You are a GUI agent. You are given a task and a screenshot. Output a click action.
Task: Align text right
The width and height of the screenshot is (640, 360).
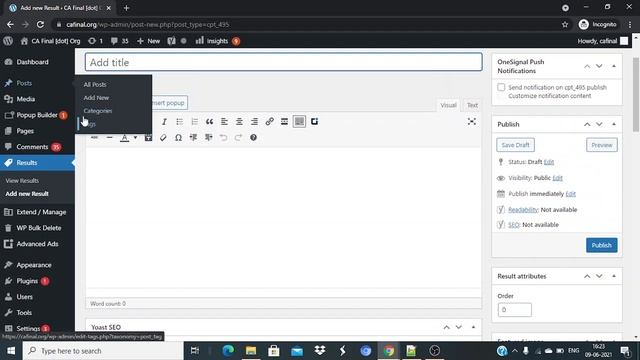tap(254, 122)
